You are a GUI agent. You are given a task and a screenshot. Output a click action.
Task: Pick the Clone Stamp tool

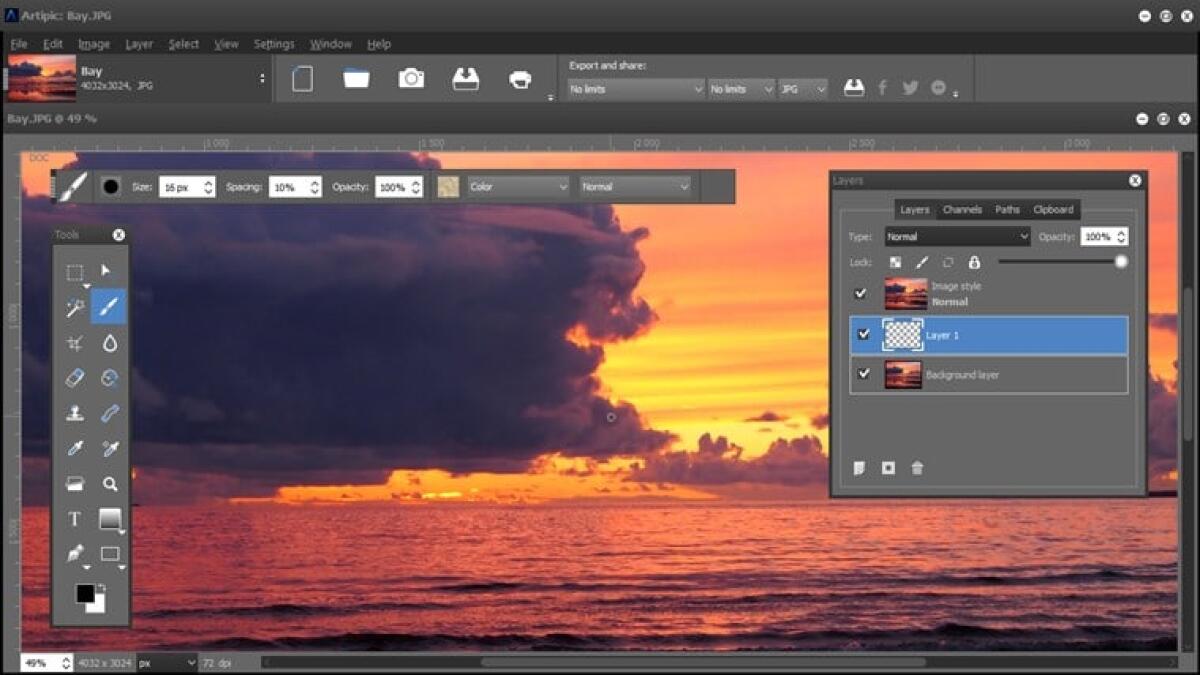(75, 413)
